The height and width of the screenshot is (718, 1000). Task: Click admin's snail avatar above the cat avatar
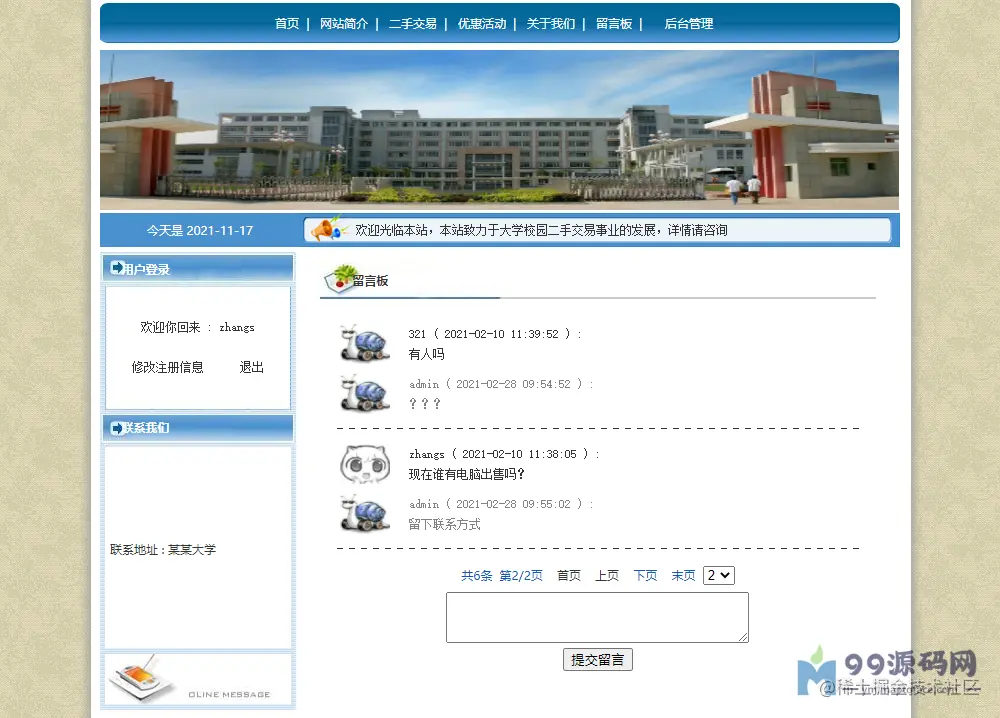tap(365, 393)
